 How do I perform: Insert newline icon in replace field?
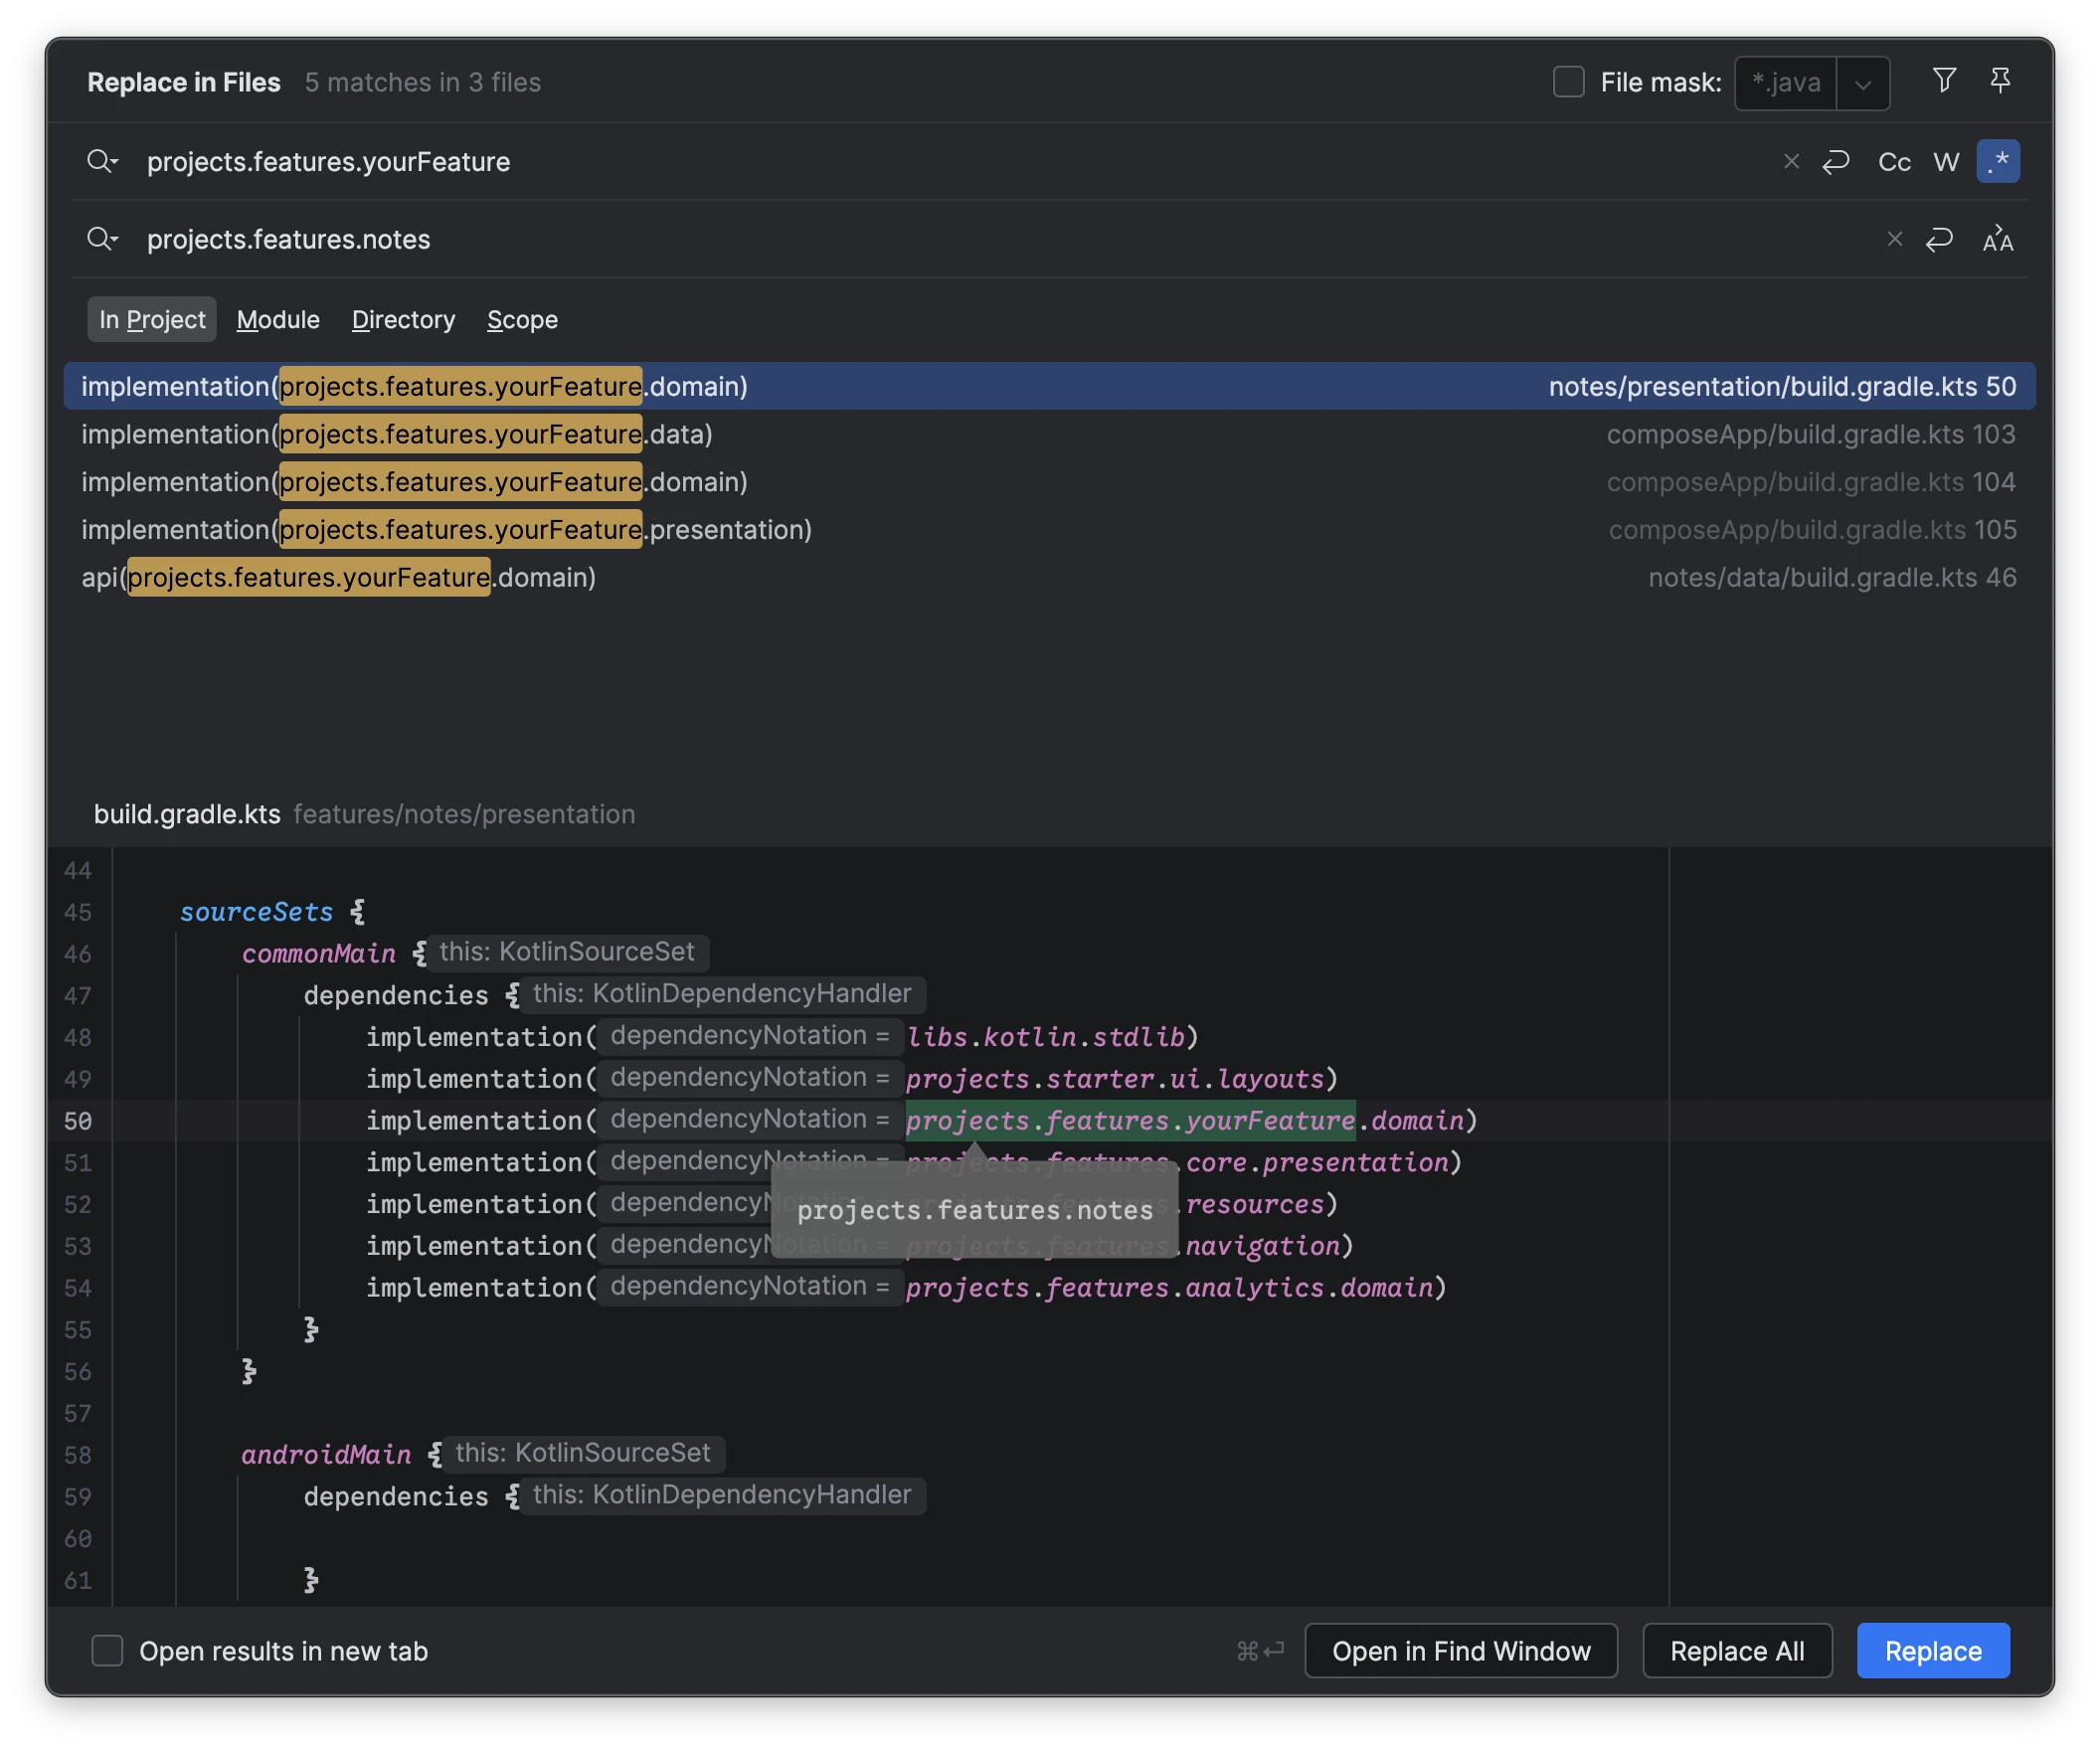pos(1940,239)
